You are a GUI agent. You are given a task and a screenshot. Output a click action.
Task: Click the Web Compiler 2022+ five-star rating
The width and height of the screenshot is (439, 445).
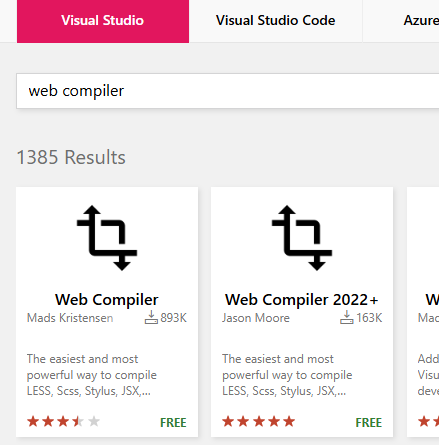[x=259, y=422]
